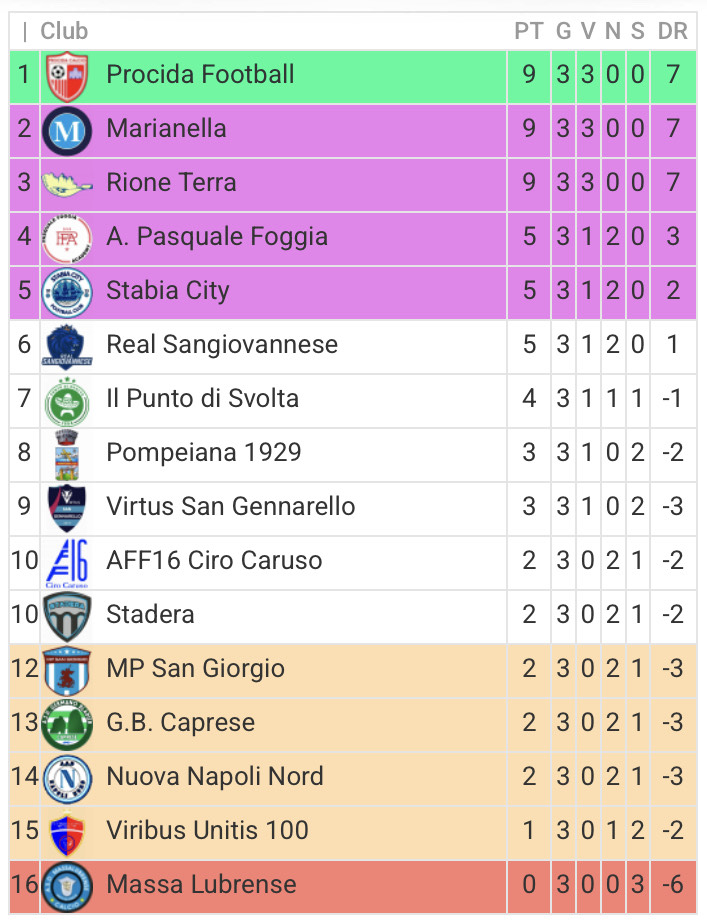Click the Rione Terra team crest
The width and height of the screenshot is (707, 923).
[67, 184]
